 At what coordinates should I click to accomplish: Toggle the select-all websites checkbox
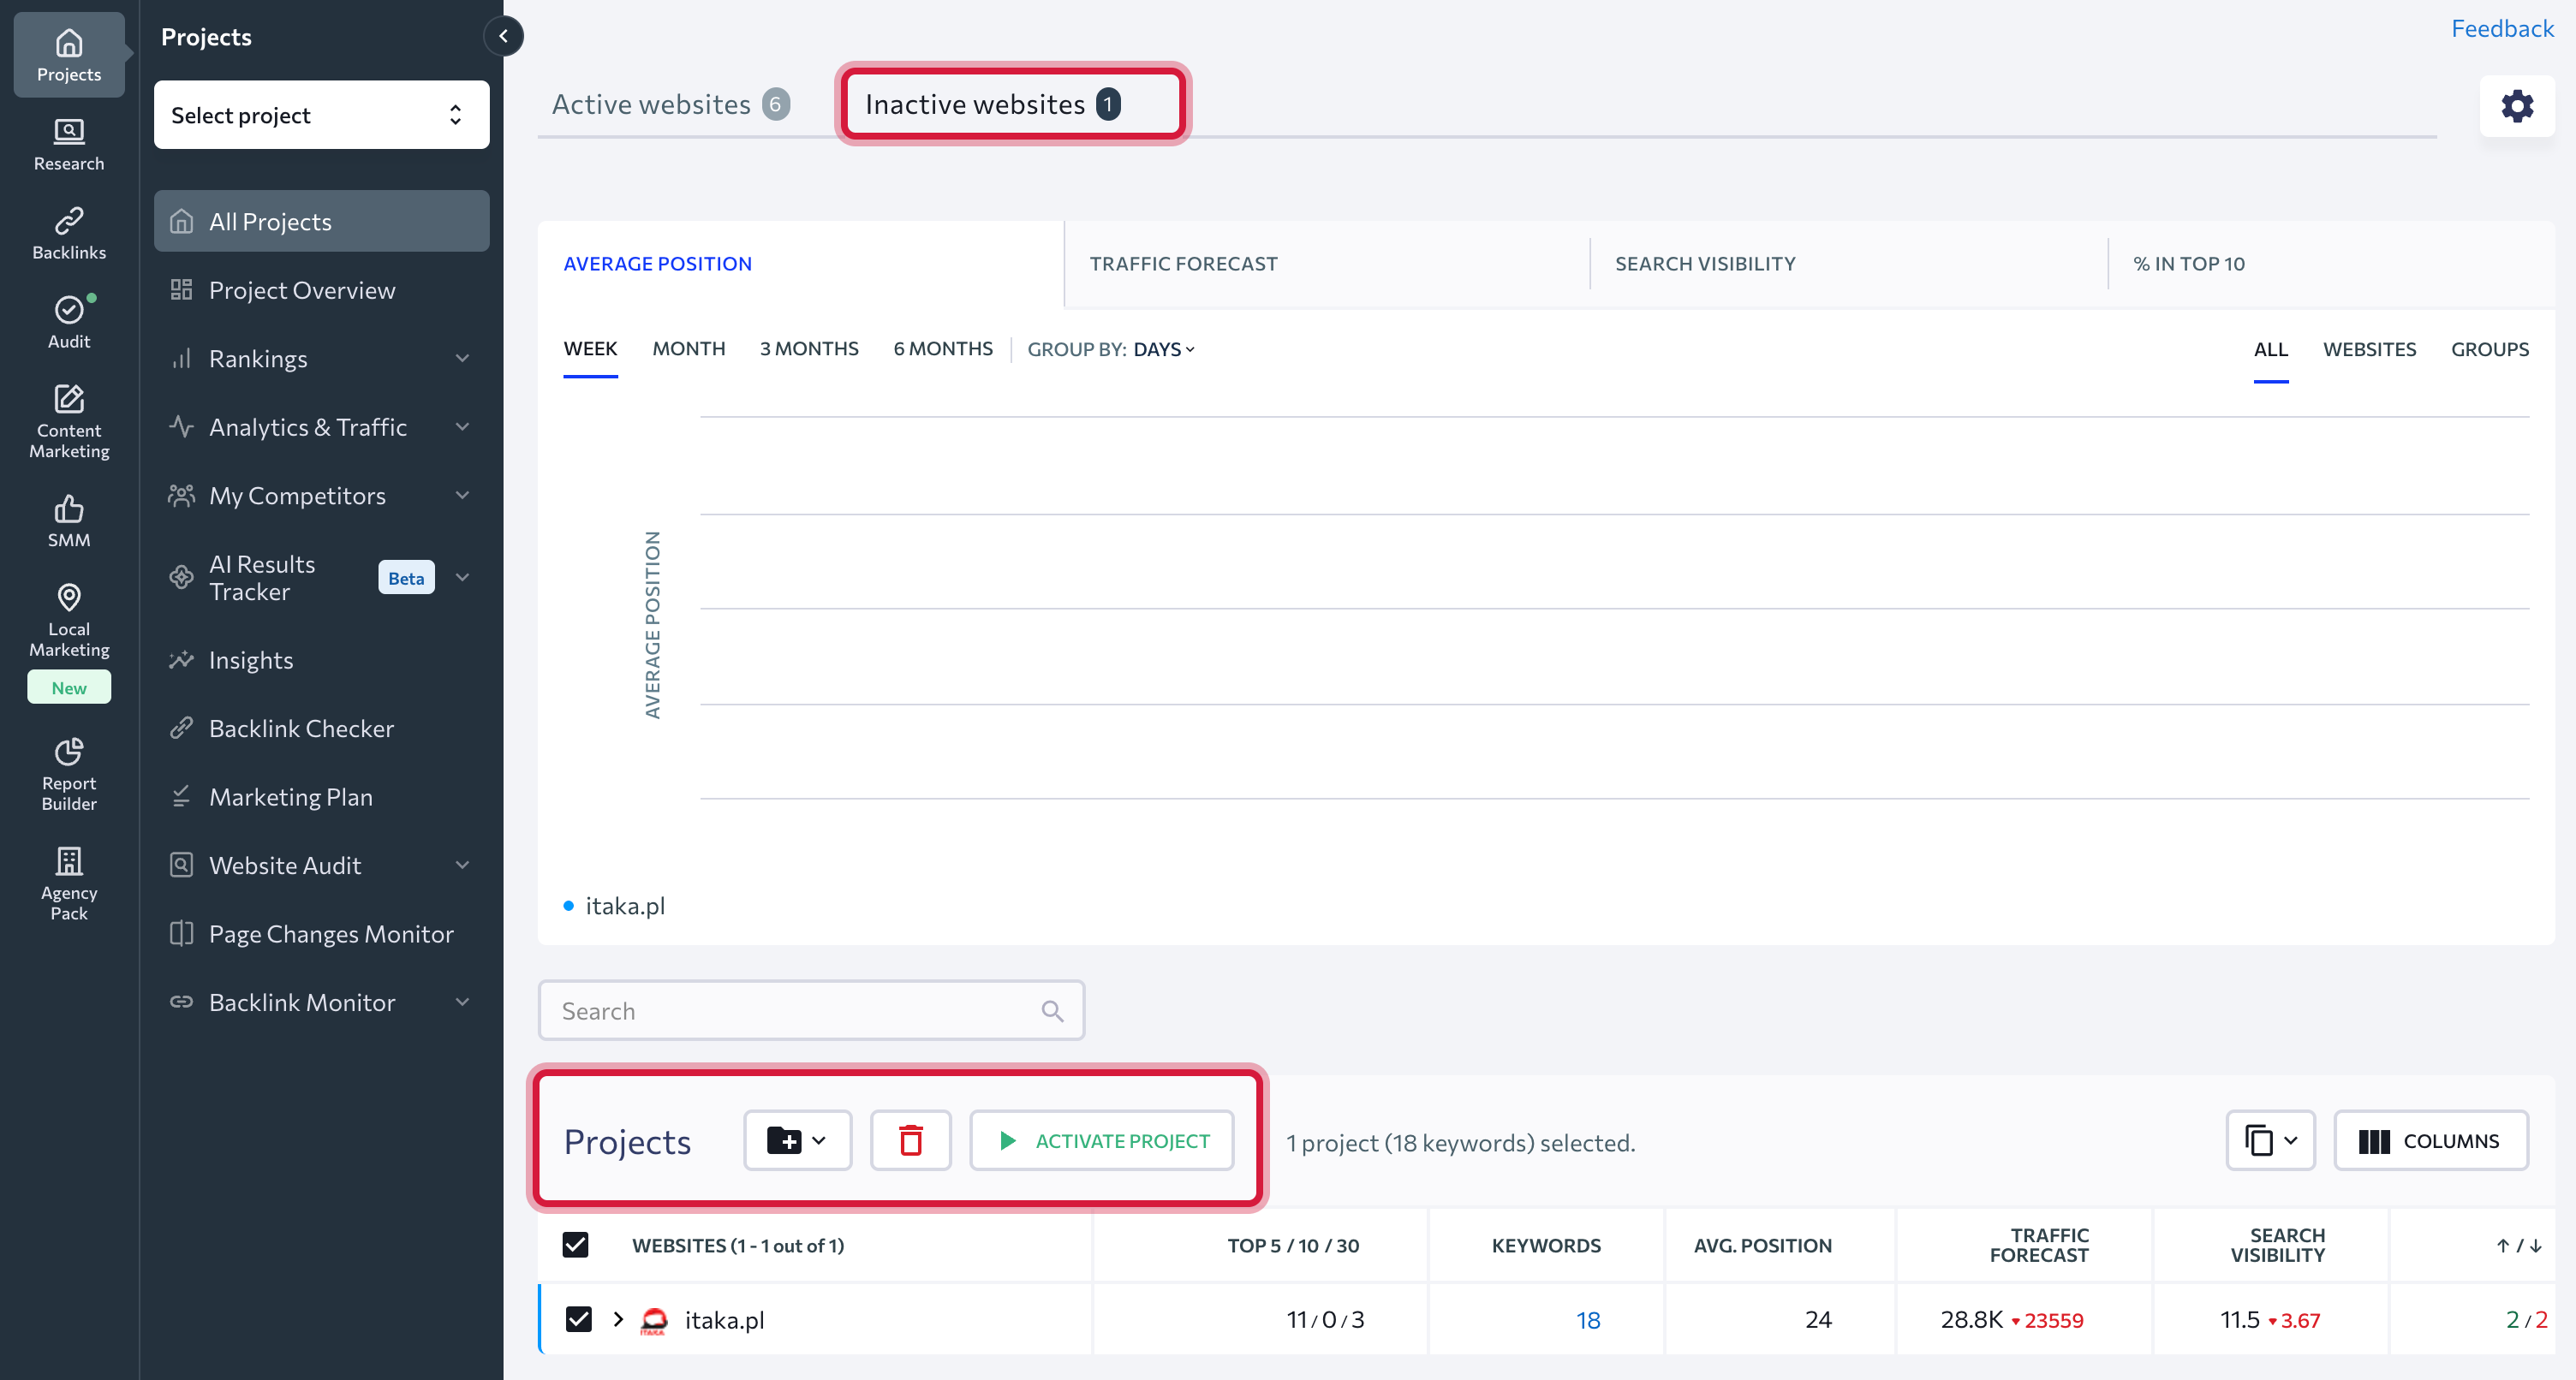(x=575, y=1244)
